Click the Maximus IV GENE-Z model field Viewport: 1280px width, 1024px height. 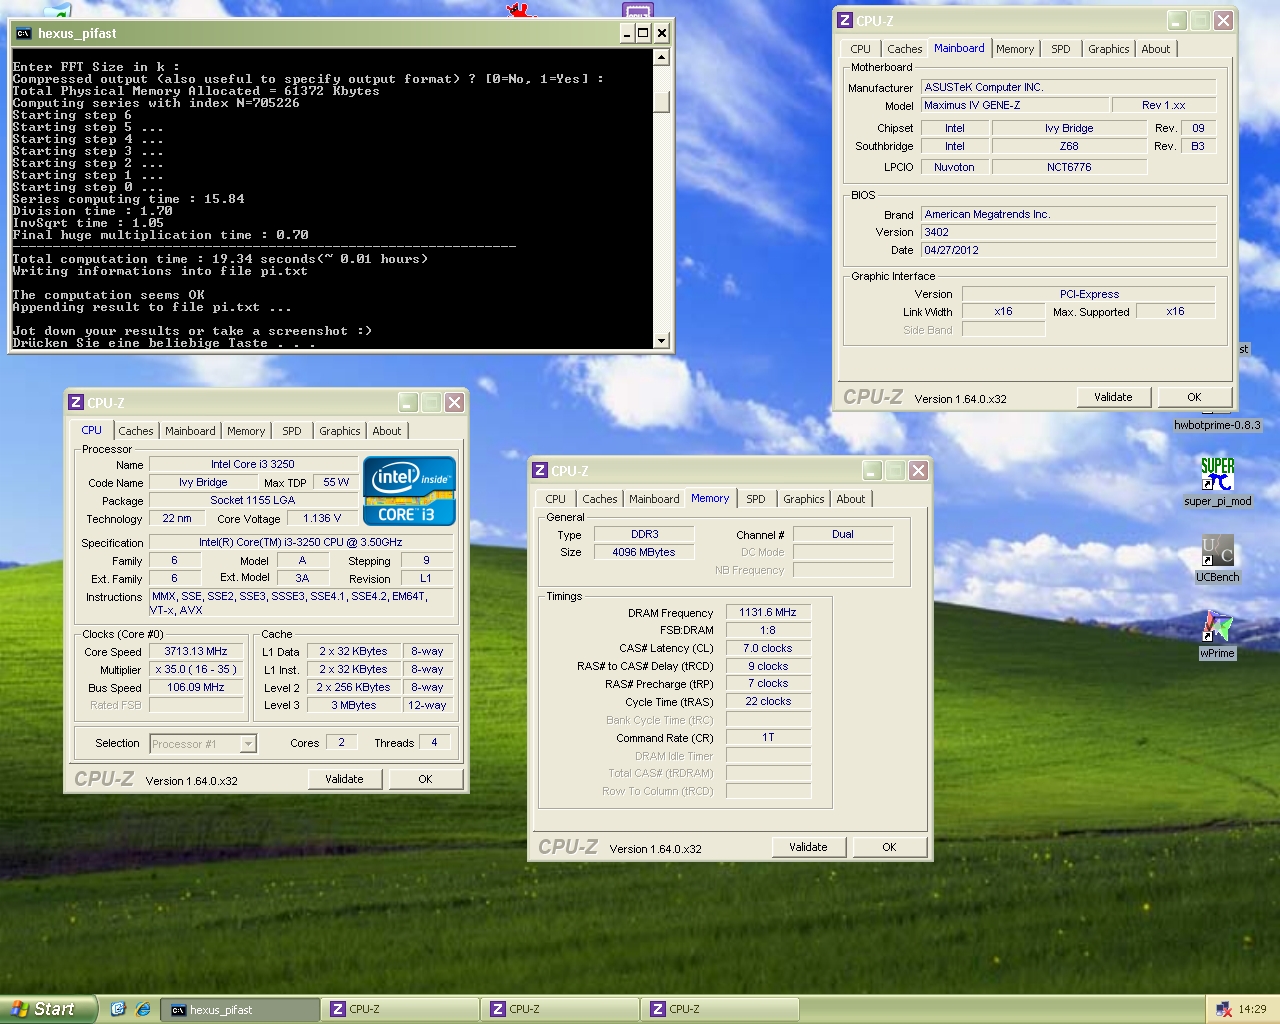pos(1015,105)
